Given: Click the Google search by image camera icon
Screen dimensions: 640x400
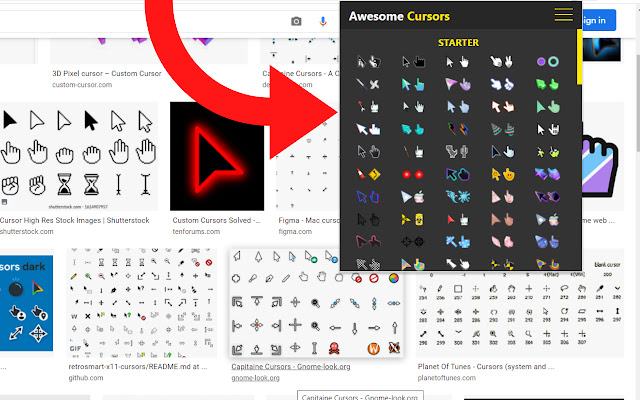Looking at the screenshot, I should 296,21.
